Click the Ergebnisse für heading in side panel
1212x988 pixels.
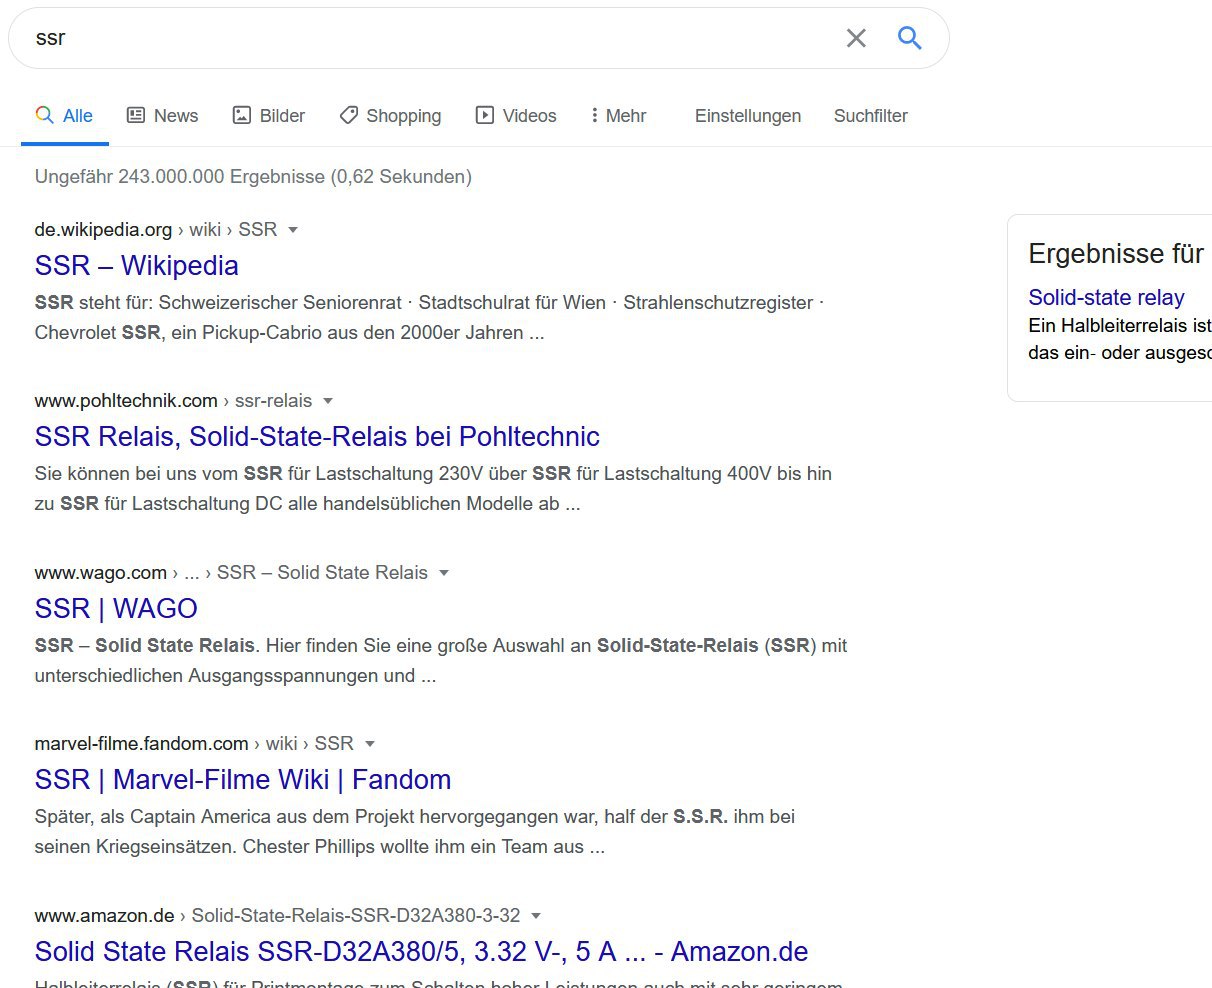pyautogui.click(x=1116, y=254)
